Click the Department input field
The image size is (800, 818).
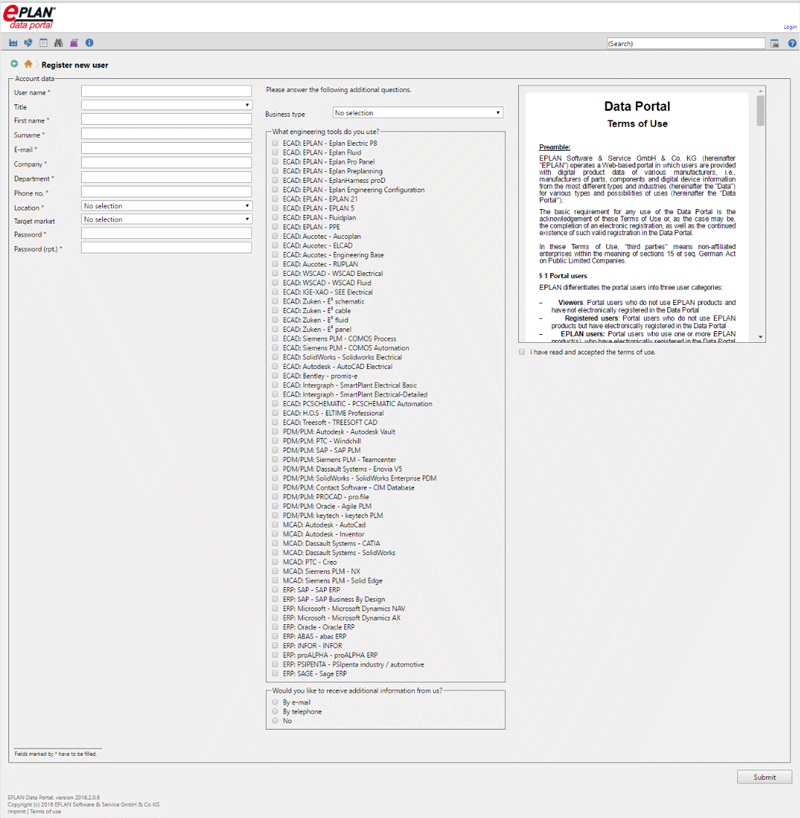point(166,178)
